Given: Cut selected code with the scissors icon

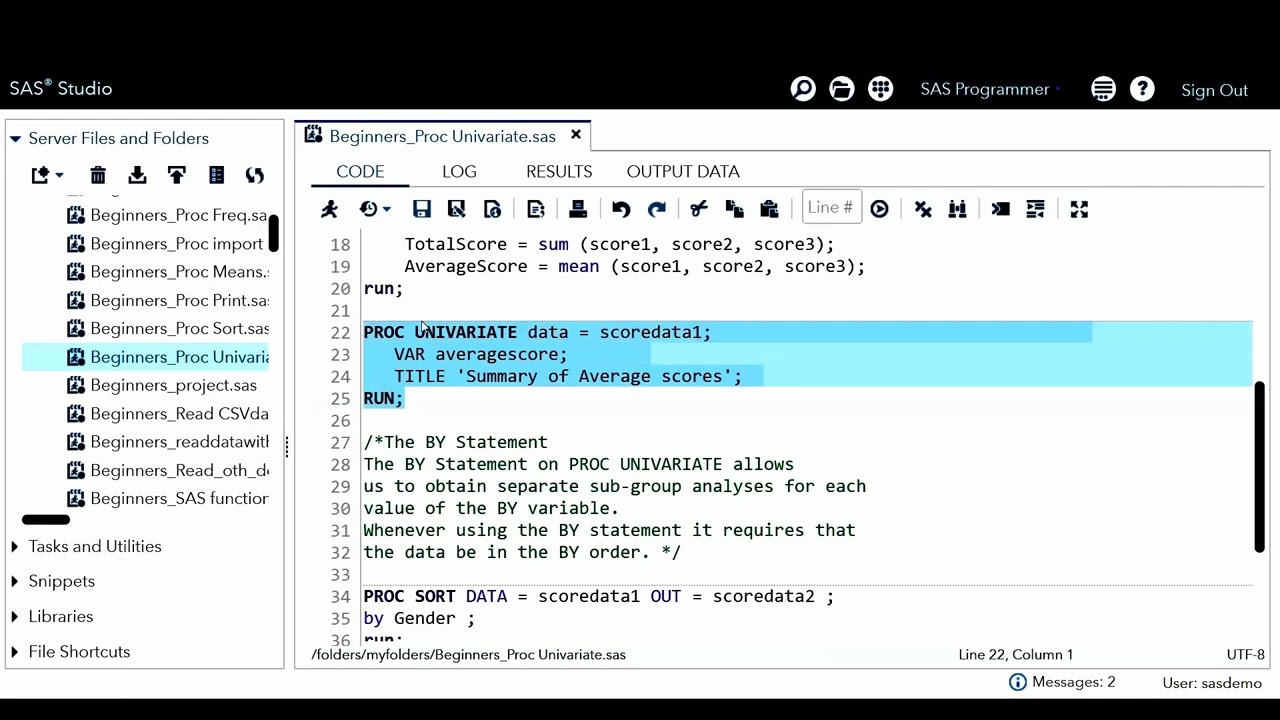Looking at the screenshot, I should pyautogui.click(x=699, y=209).
